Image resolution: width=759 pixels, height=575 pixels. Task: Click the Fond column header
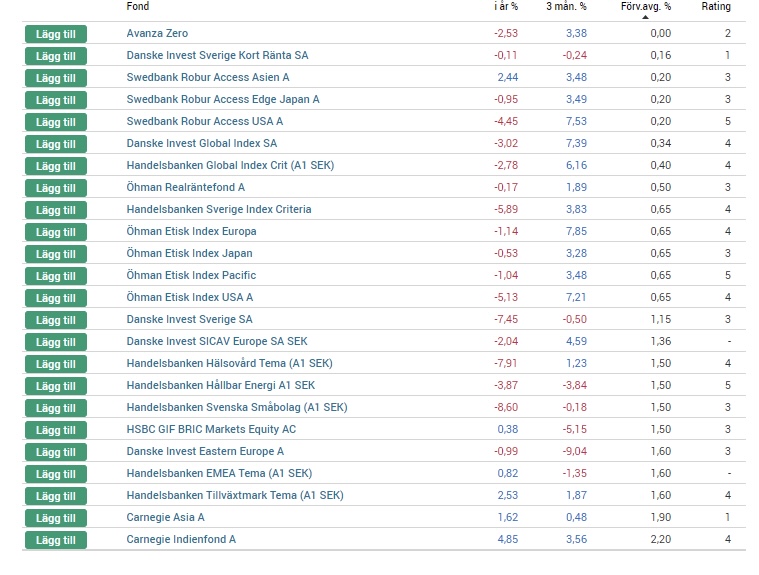[138, 7]
